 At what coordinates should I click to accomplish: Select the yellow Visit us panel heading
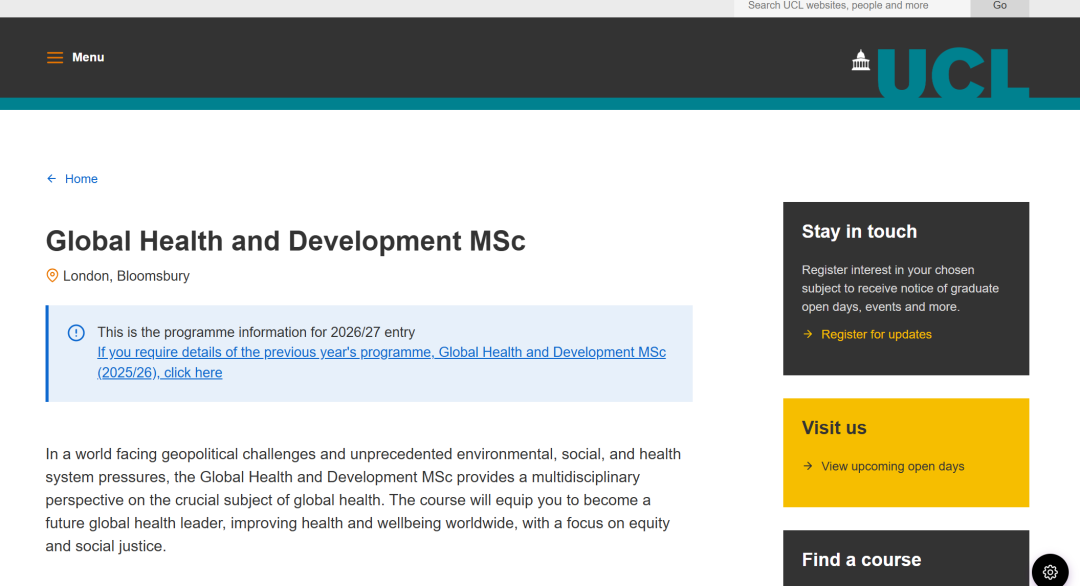point(834,428)
